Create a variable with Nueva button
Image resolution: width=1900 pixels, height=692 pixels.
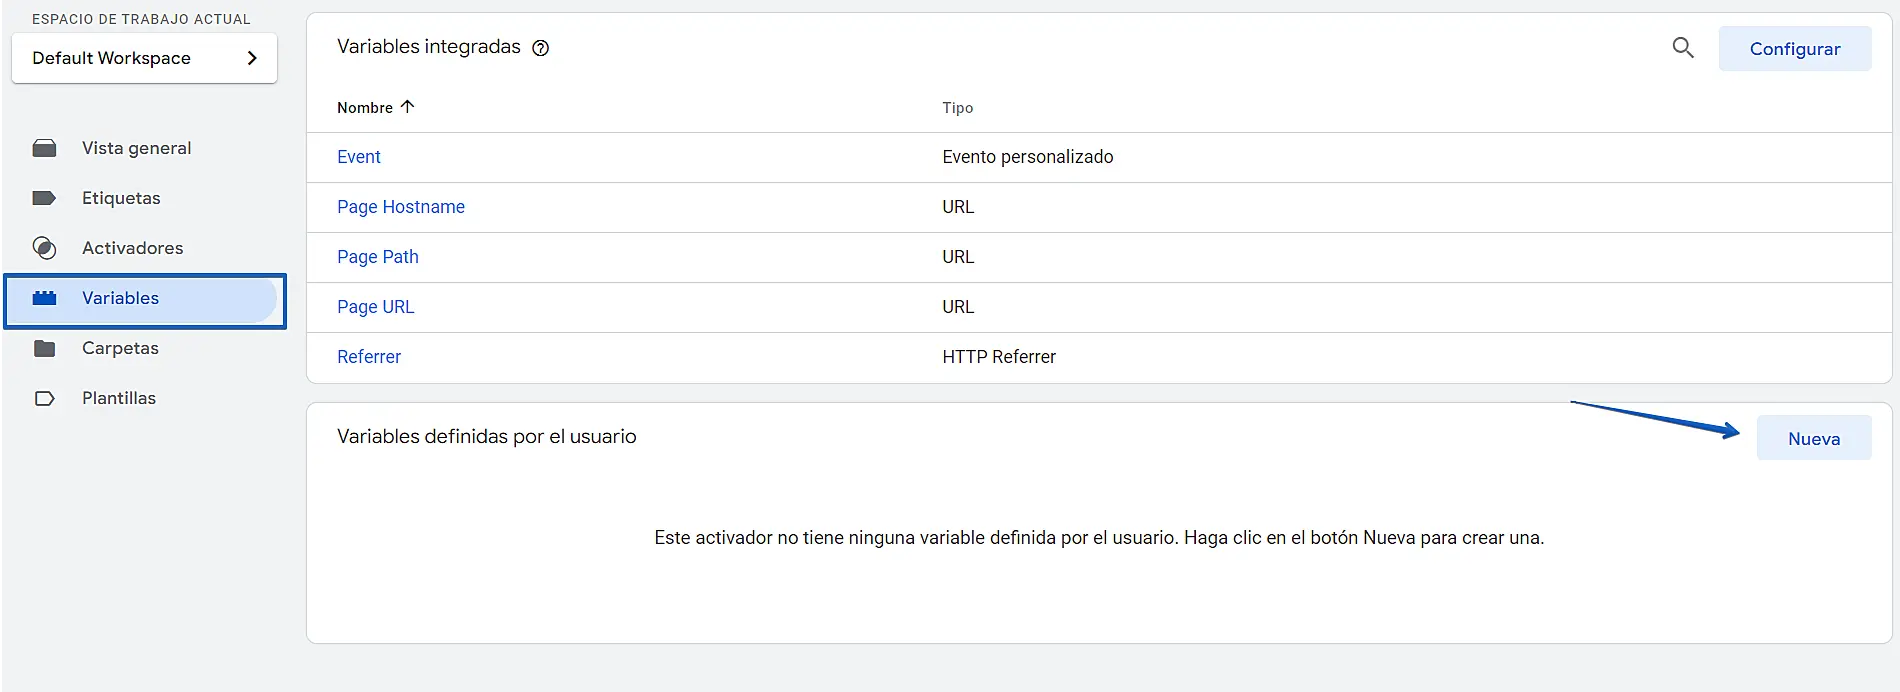[x=1813, y=439]
